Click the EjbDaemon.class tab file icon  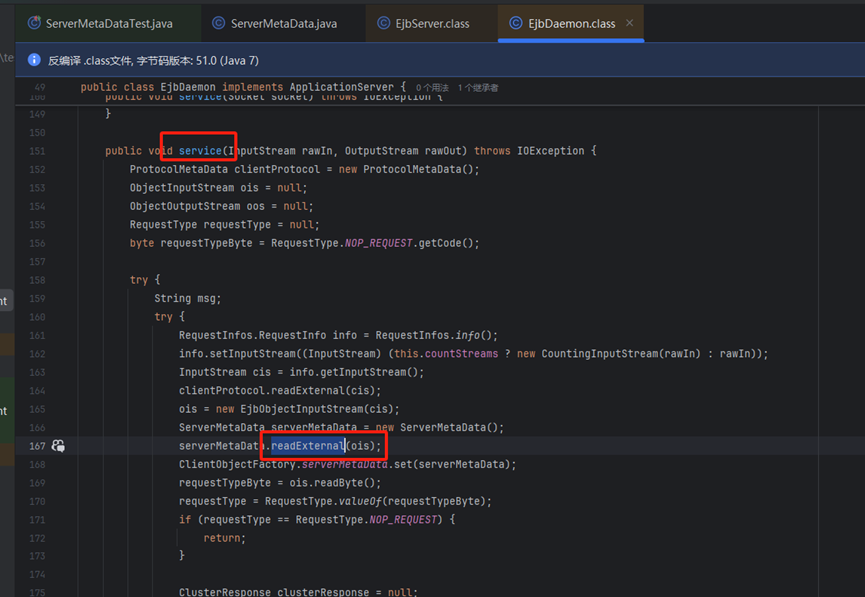(516, 22)
